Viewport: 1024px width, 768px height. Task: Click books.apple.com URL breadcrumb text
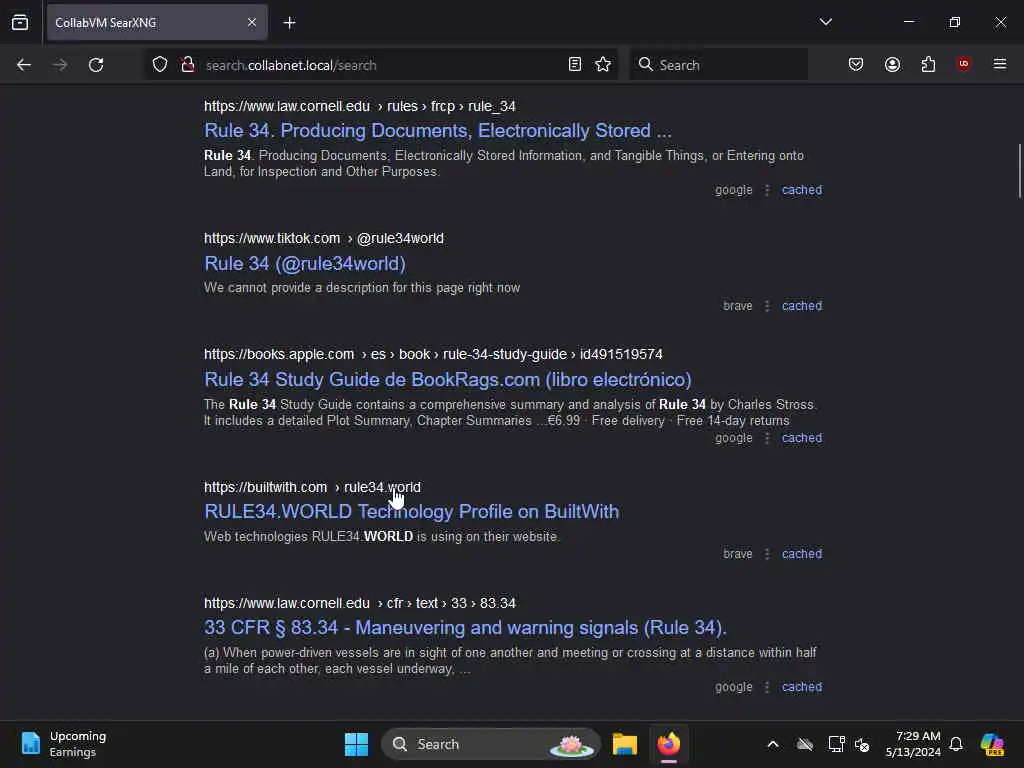coord(433,354)
